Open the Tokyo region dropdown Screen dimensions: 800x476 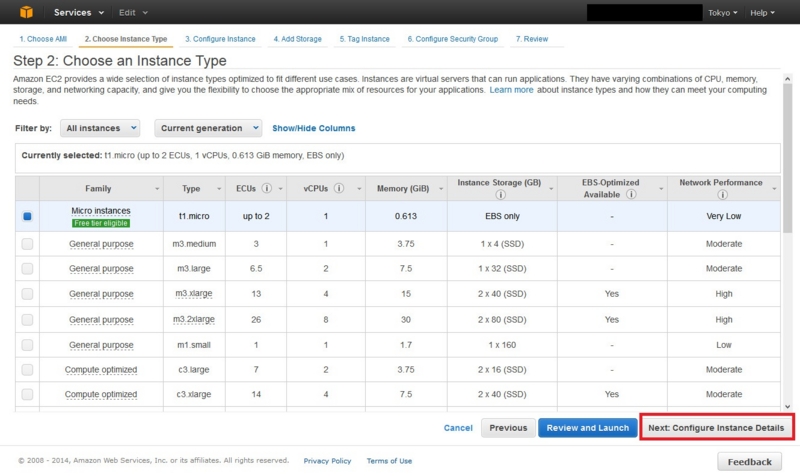[x=722, y=13]
